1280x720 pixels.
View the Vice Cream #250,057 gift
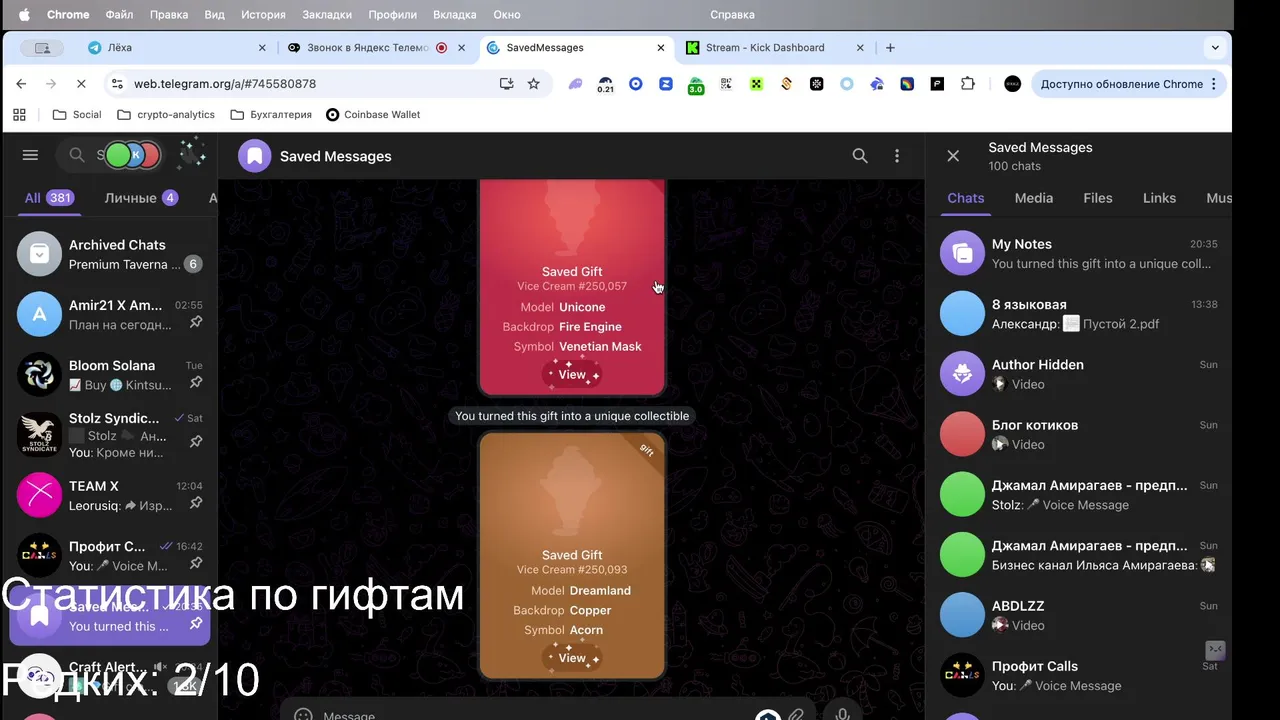[572, 375]
